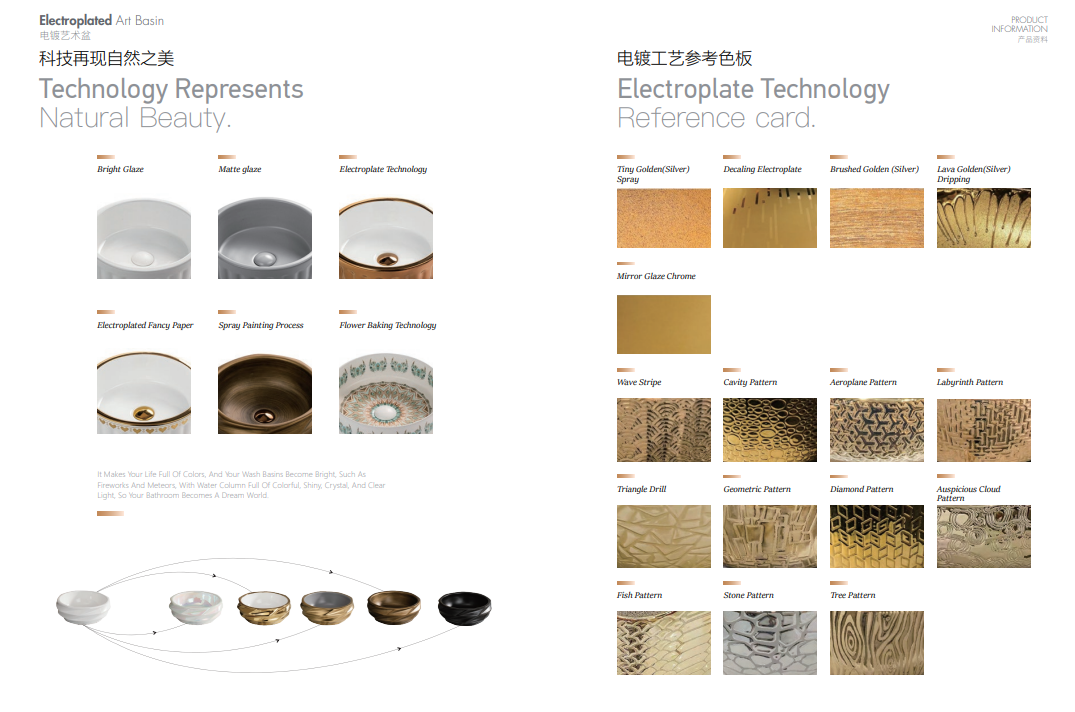Choose the Decaling Electroplate swatch

770,218
